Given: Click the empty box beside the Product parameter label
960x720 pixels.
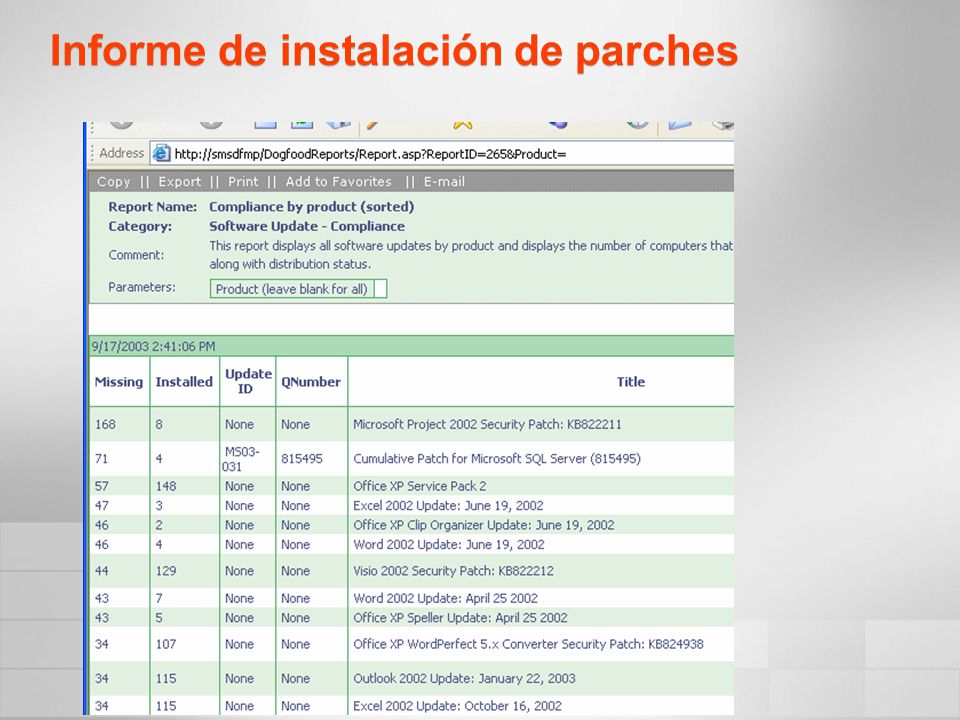Looking at the screenshot, I should [380, 289].
